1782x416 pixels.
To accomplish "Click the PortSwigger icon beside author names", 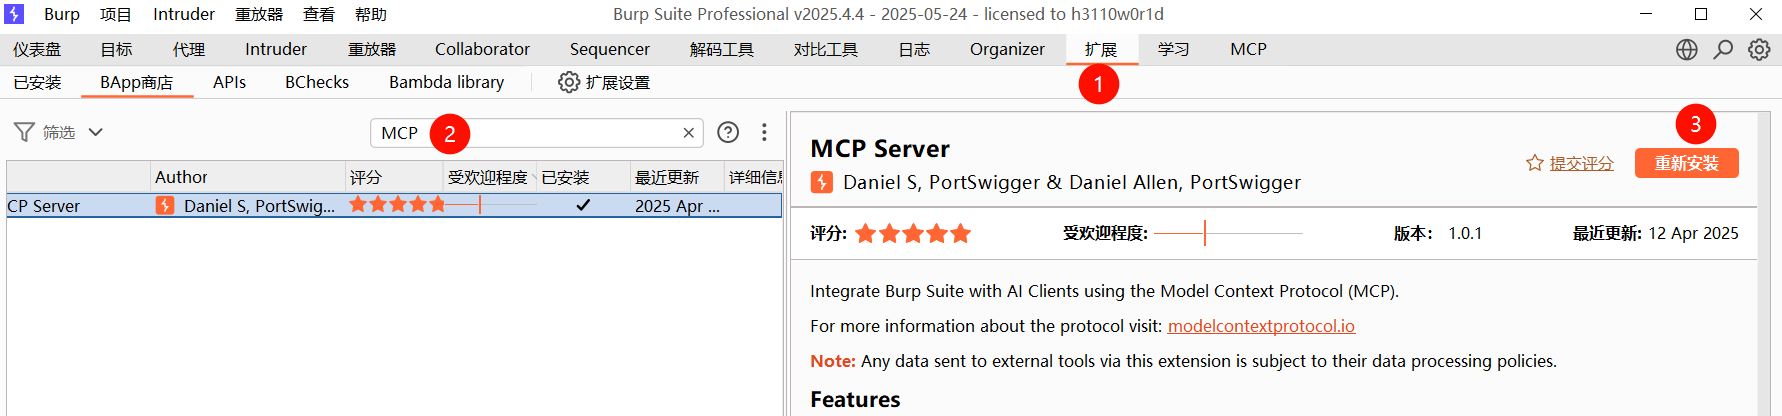I will point(821,182).
